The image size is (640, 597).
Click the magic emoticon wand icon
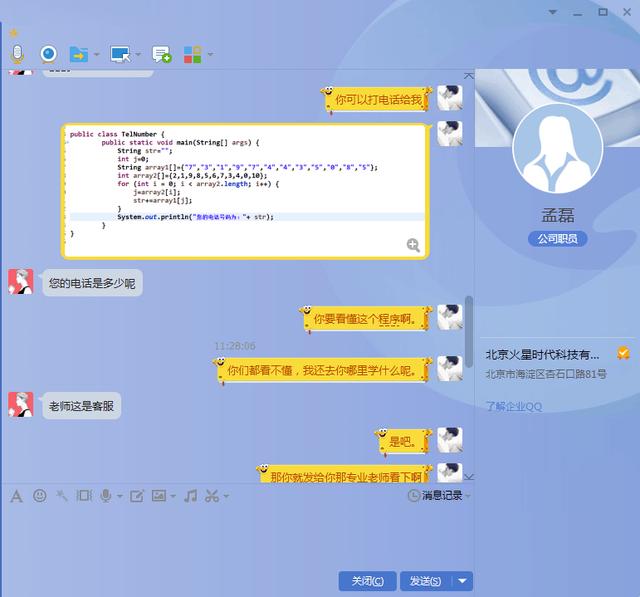62,496
